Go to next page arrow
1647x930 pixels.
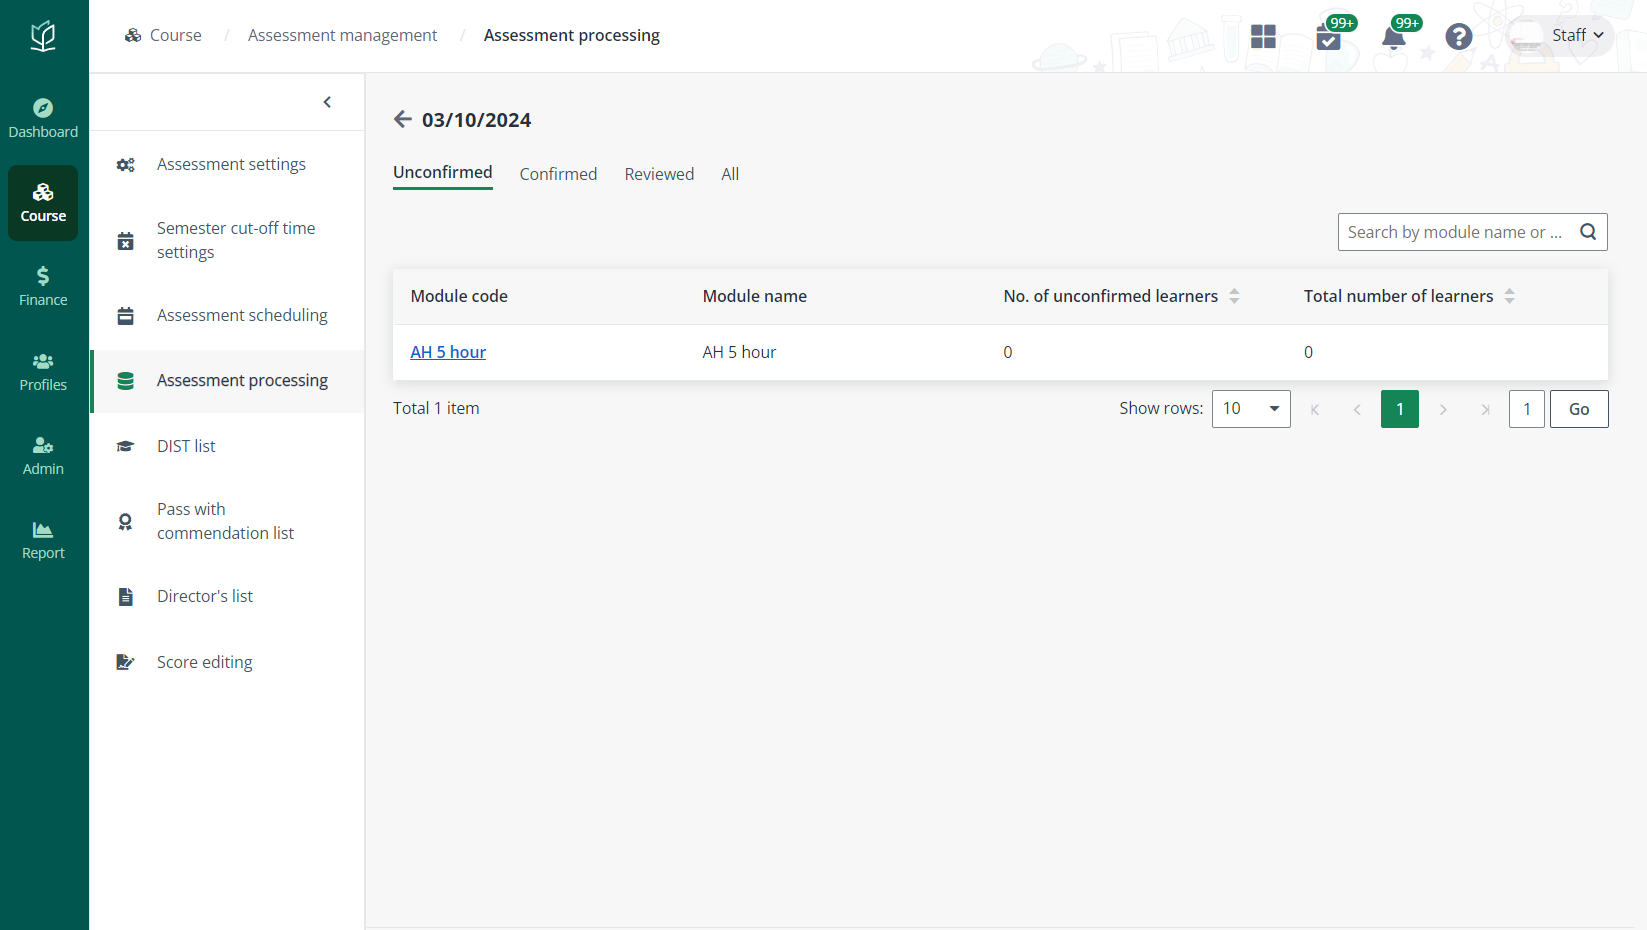[x=1443, y=409]
